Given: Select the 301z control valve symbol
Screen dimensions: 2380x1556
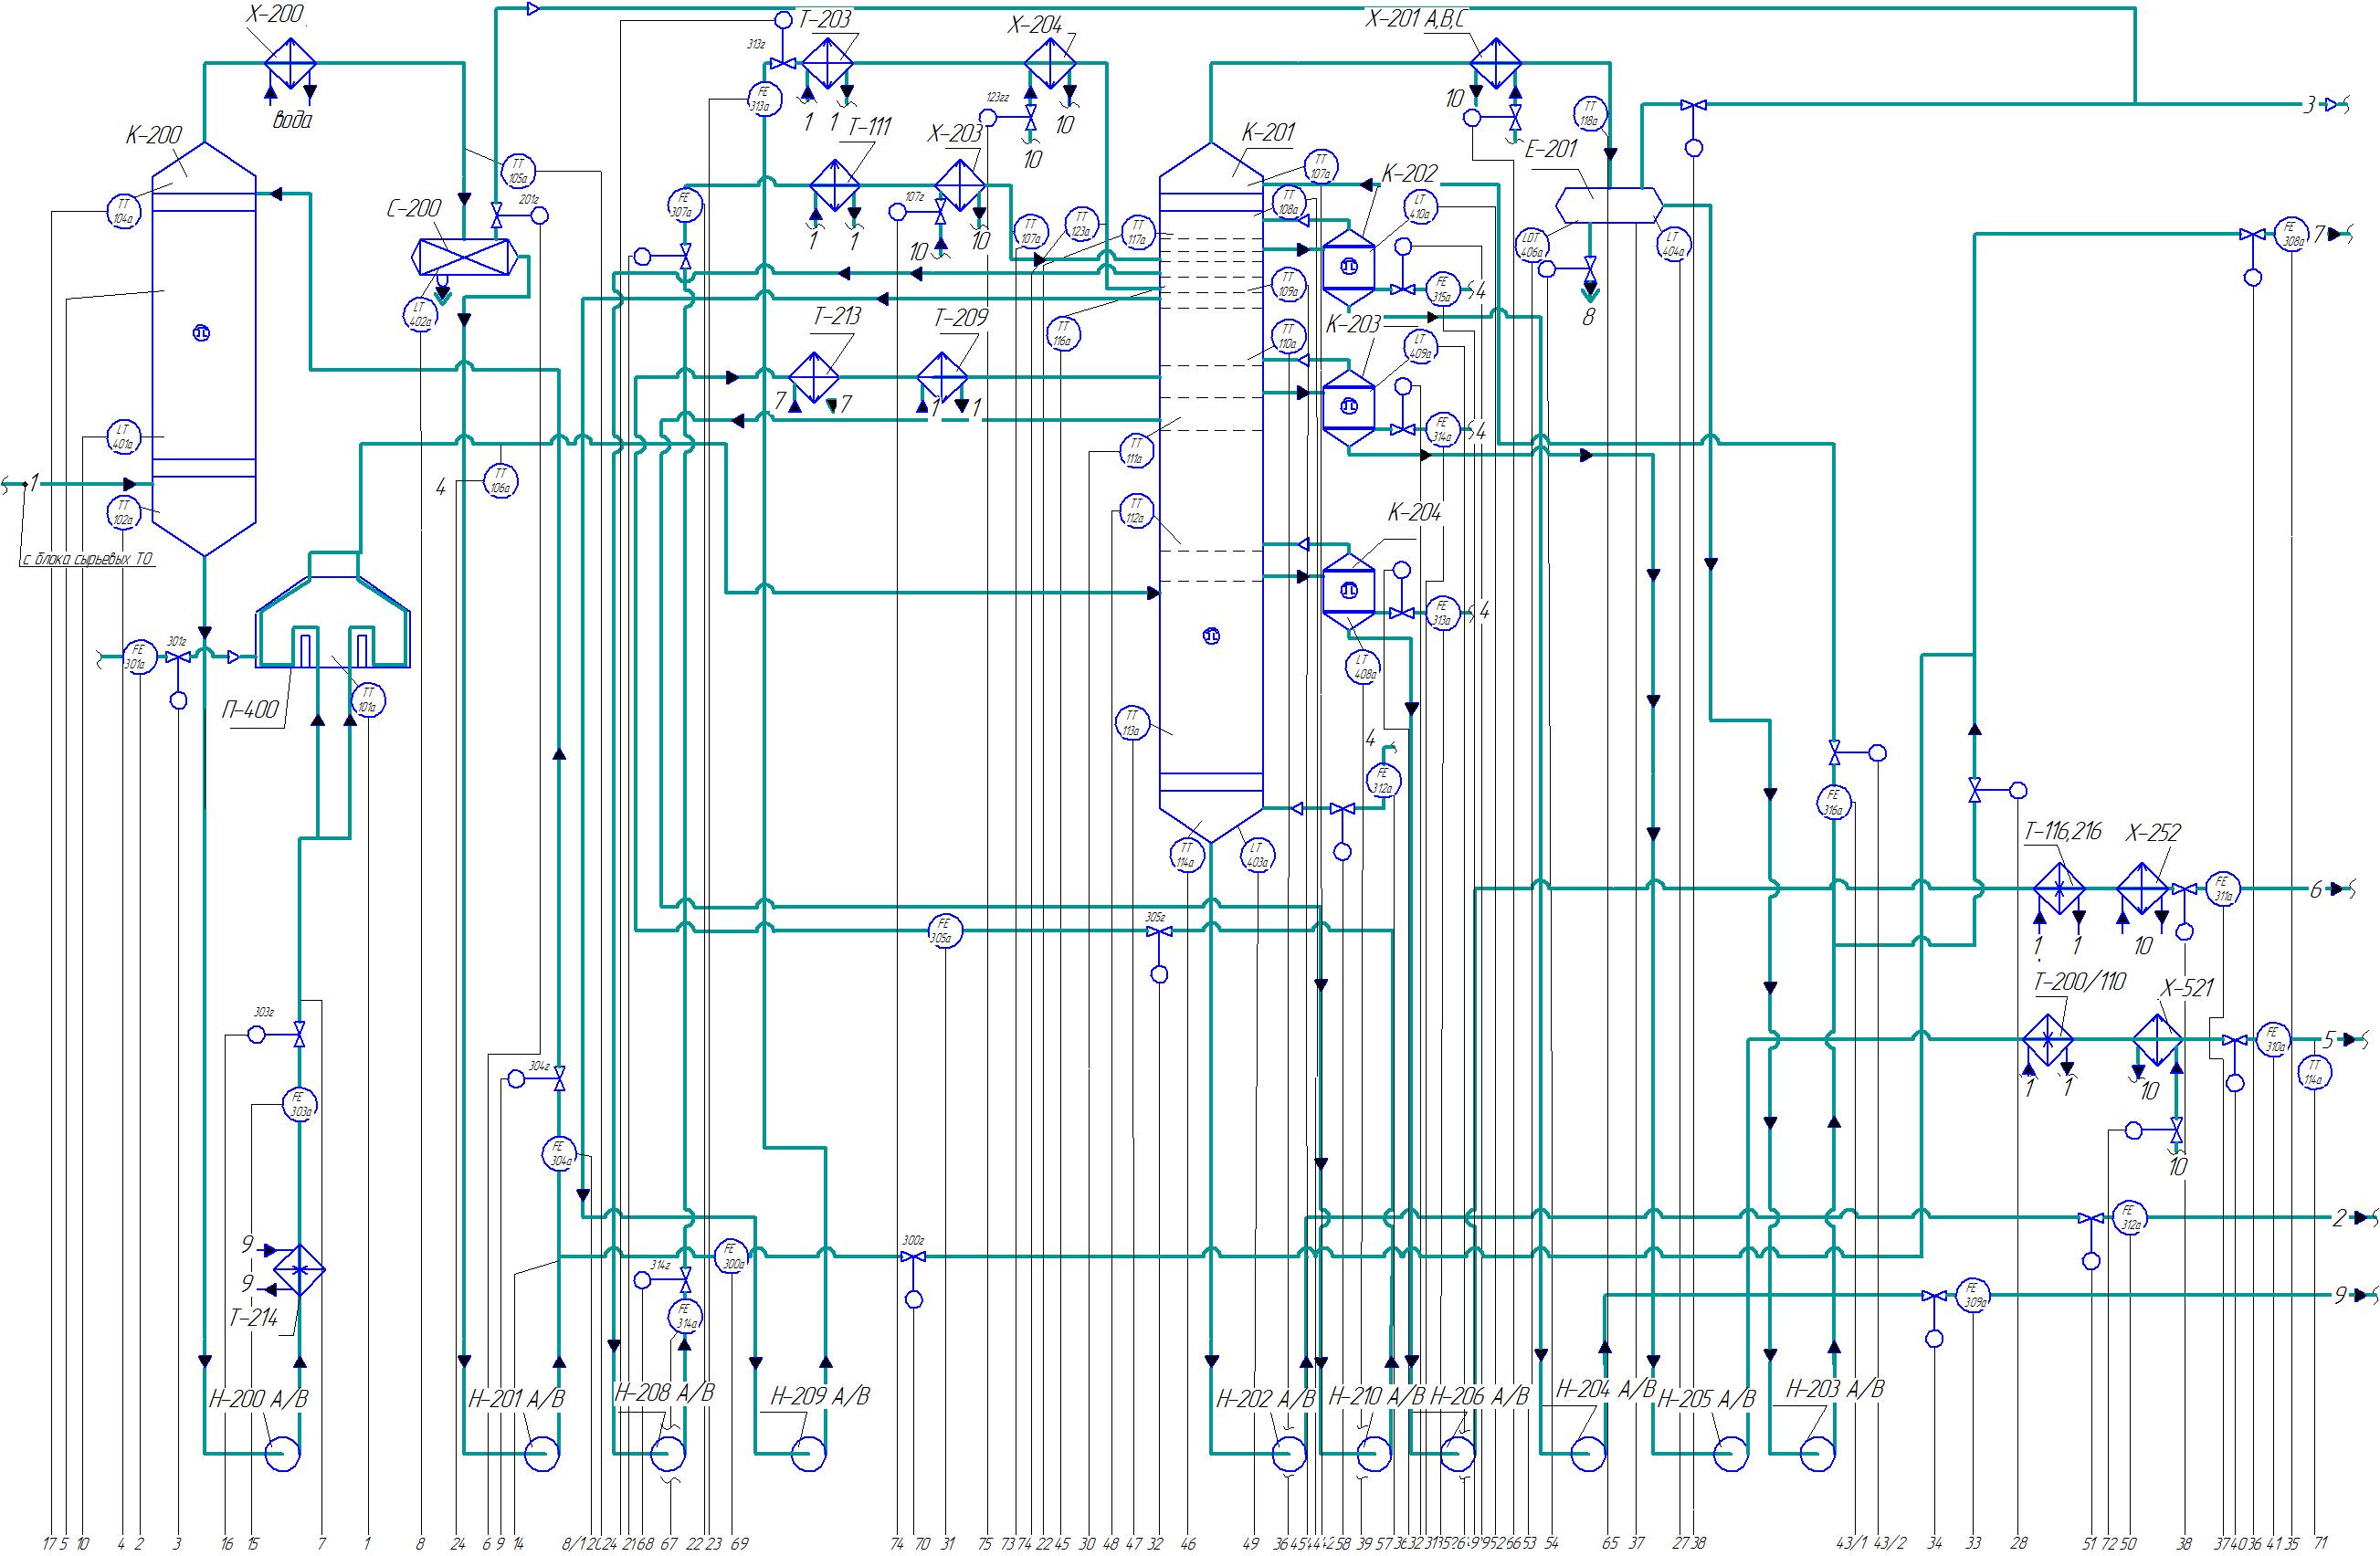Looking at the screenshot, I should 178,657.
